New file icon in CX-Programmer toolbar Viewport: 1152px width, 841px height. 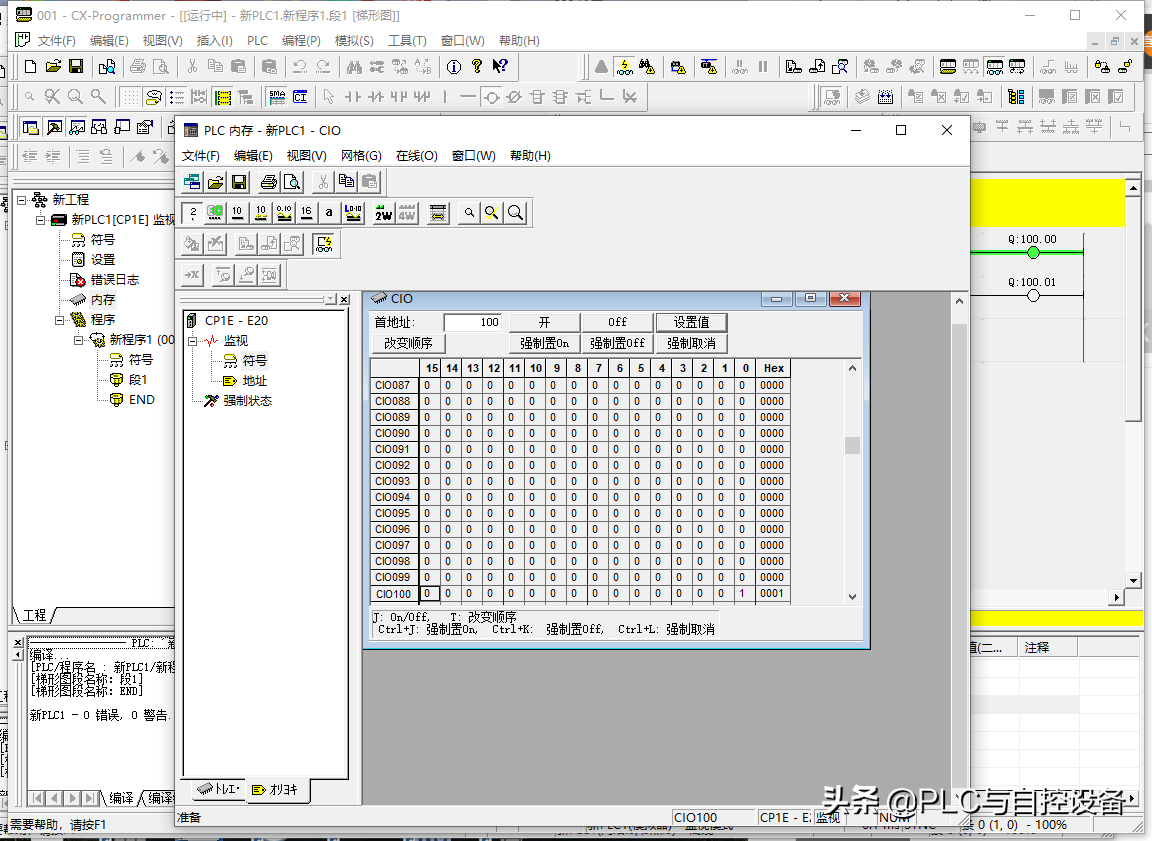30,67
